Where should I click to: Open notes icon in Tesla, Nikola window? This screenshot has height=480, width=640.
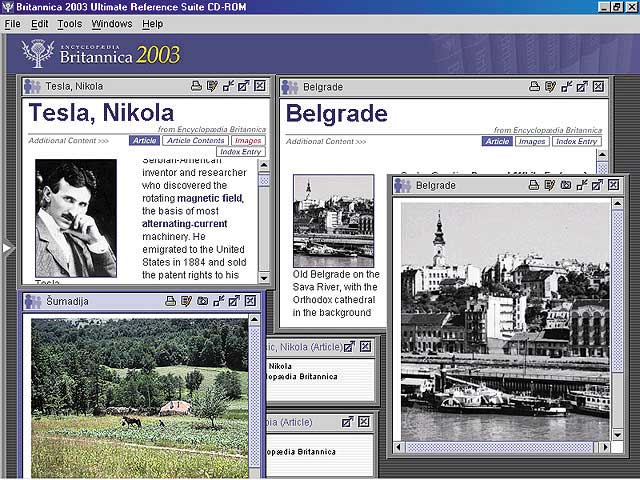pyautogui.click(x=212, y=86)
